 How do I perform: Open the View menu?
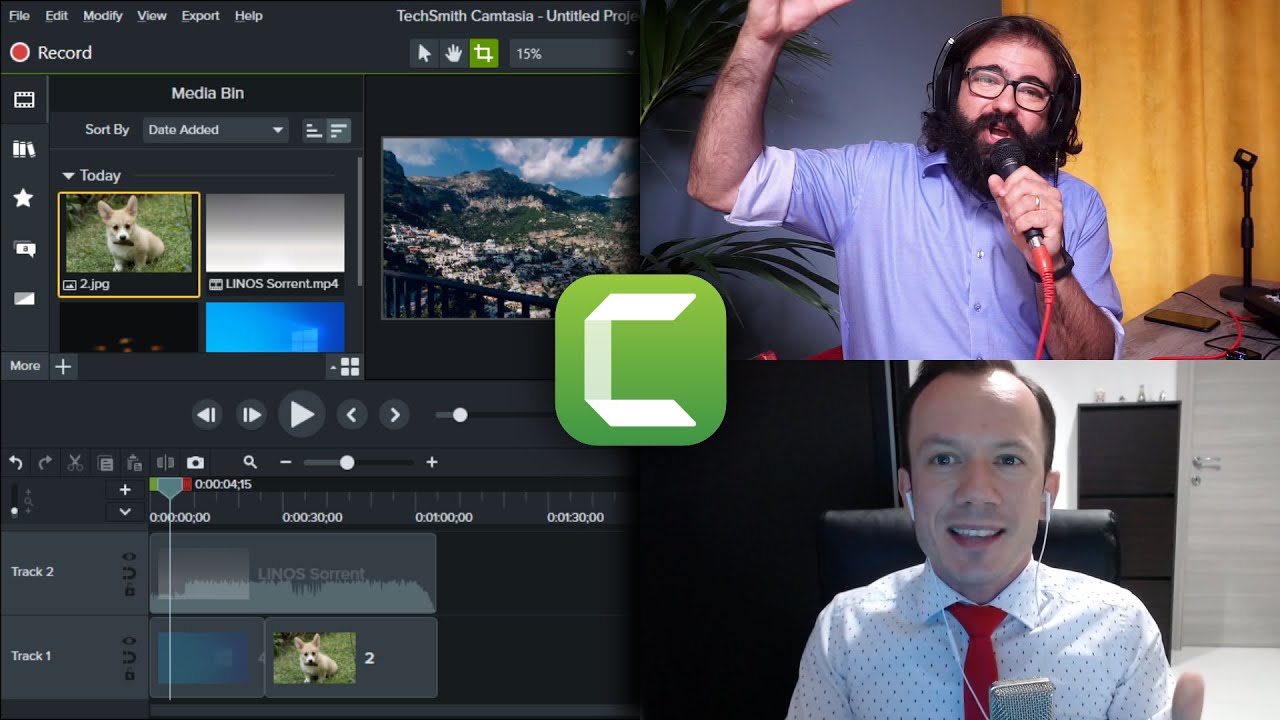[x=152, y=15]
